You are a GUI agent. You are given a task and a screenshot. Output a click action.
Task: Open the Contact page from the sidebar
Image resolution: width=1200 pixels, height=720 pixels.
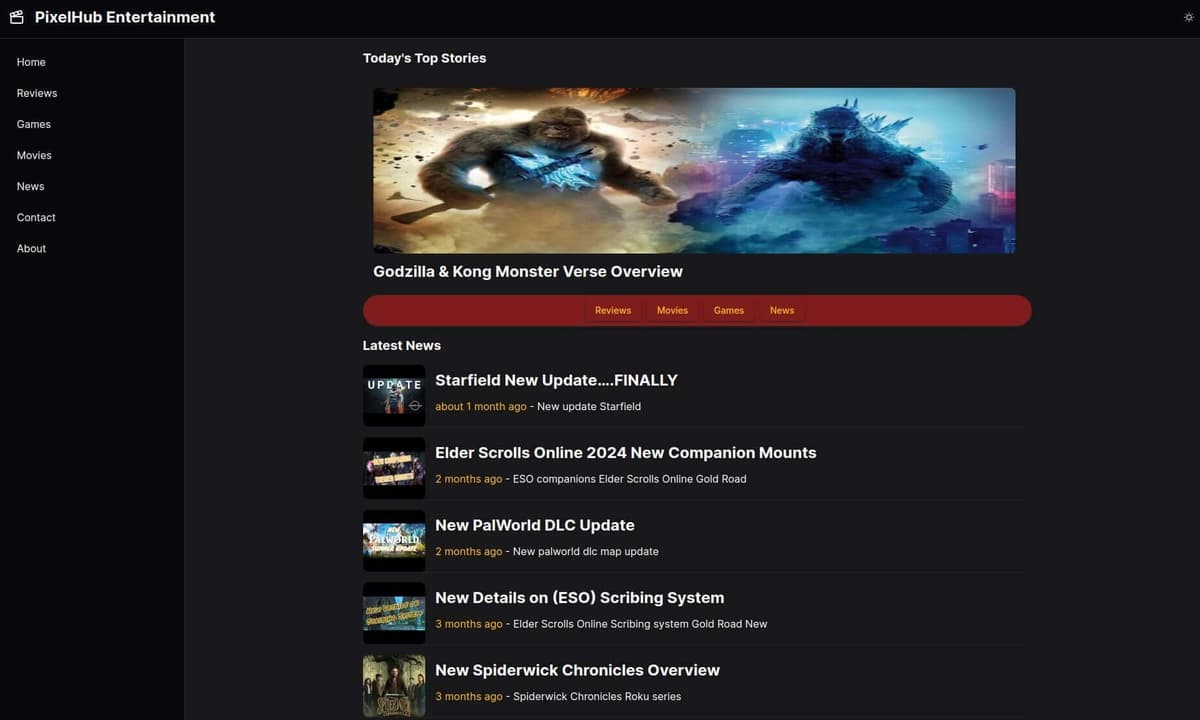(36, 217)
